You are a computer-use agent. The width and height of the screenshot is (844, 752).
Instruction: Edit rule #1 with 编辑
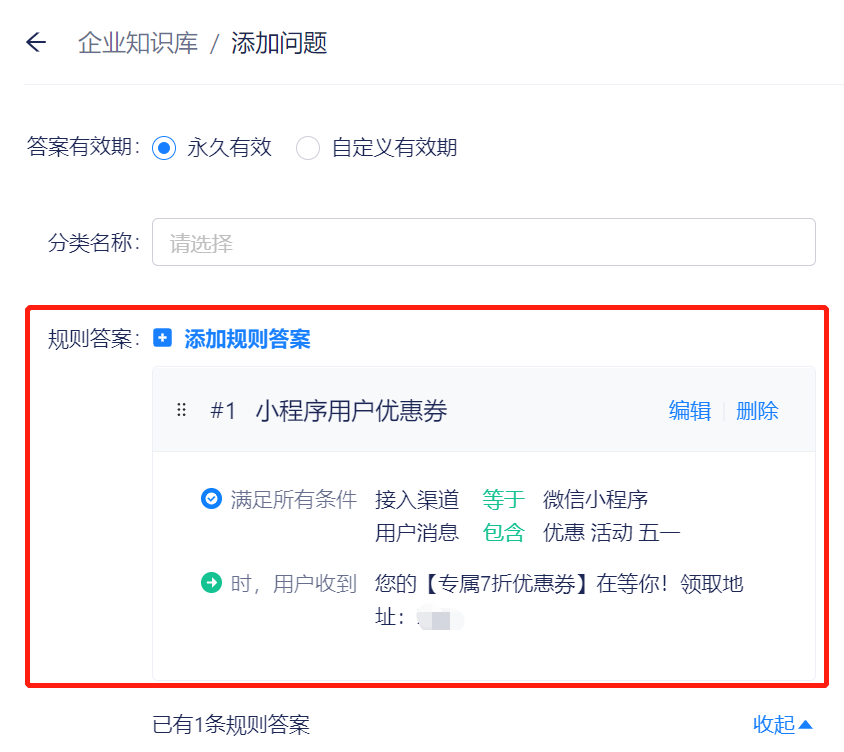(690, 411)
